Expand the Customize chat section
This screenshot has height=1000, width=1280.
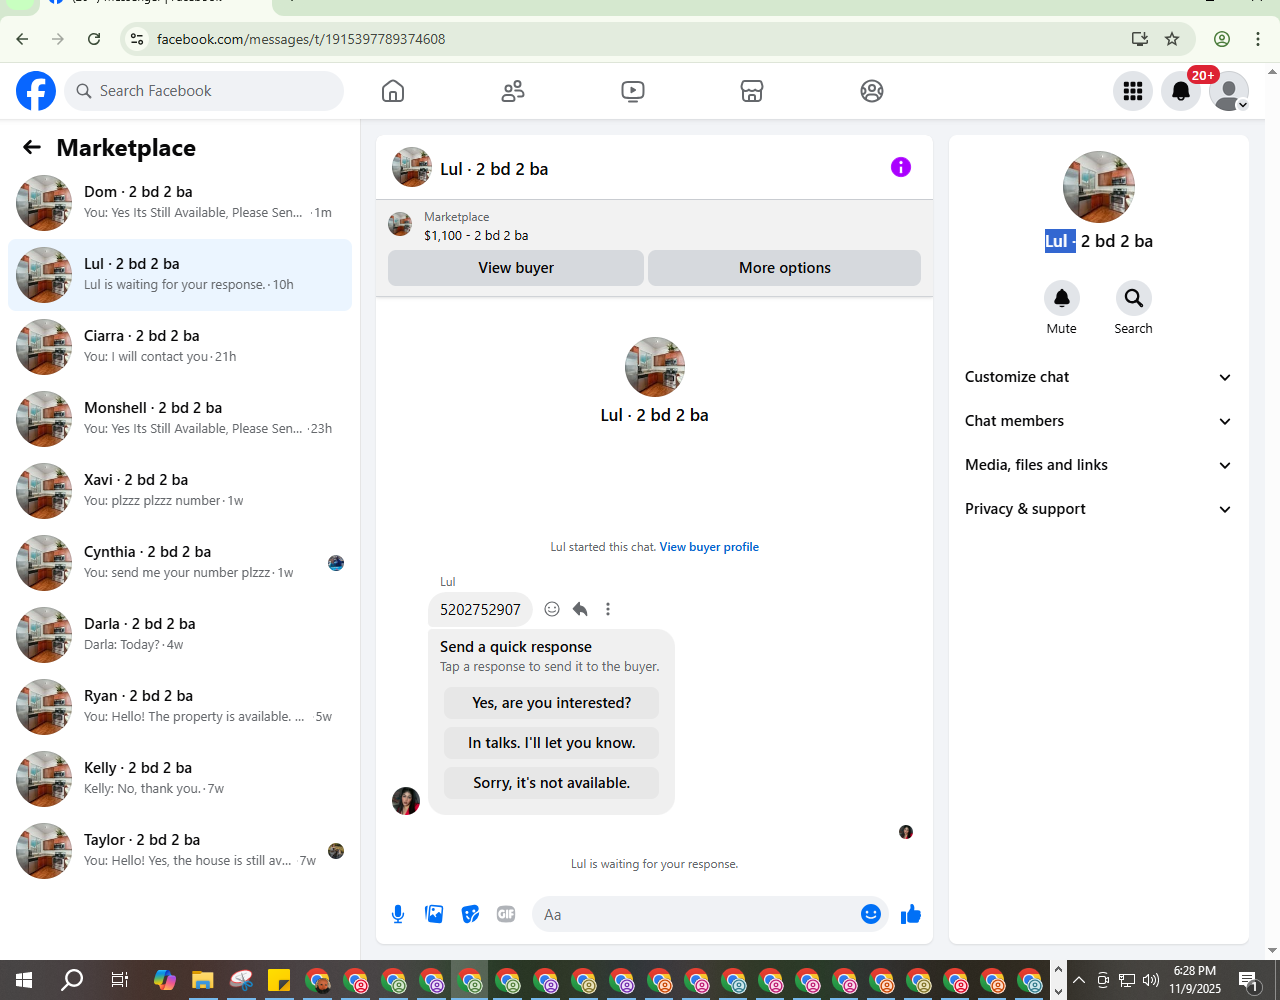pyautogui.click(x=1099, y=377)
